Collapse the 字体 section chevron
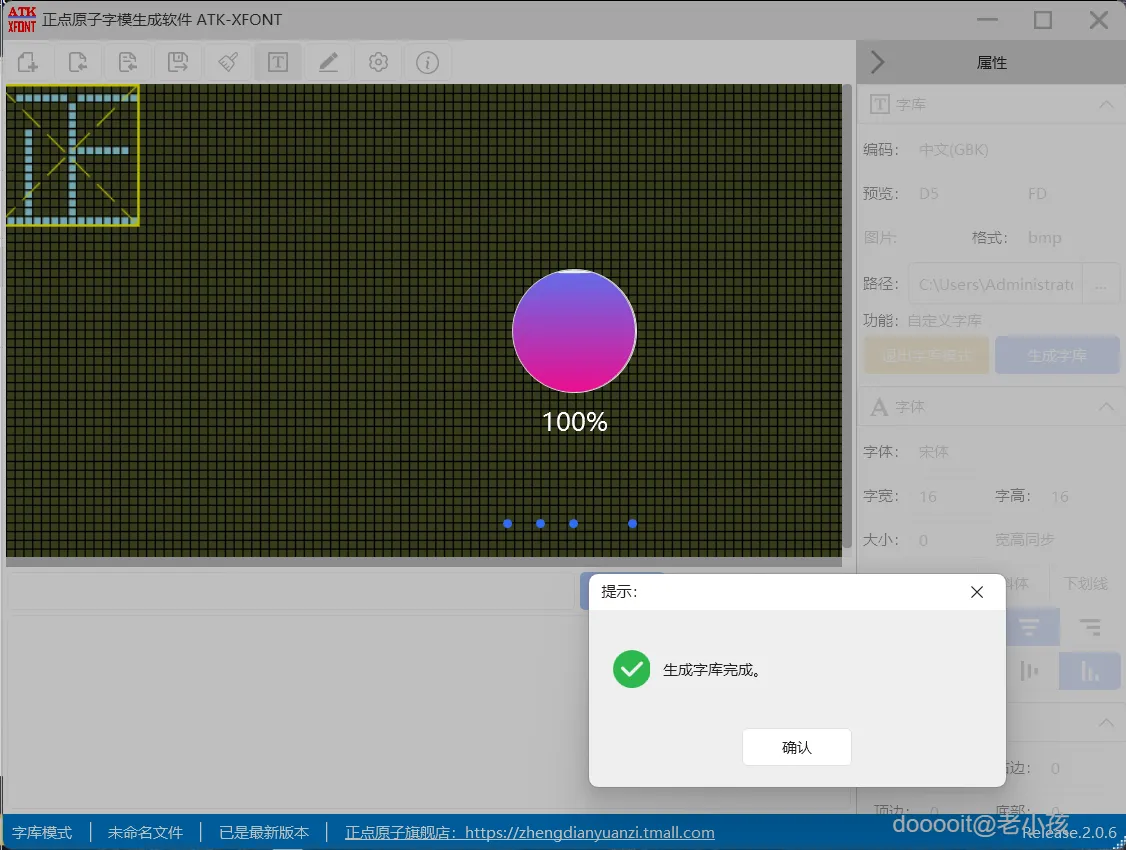Image resolution: width=1126 pixels, height=850 pixels. [x=1106, y=407]
